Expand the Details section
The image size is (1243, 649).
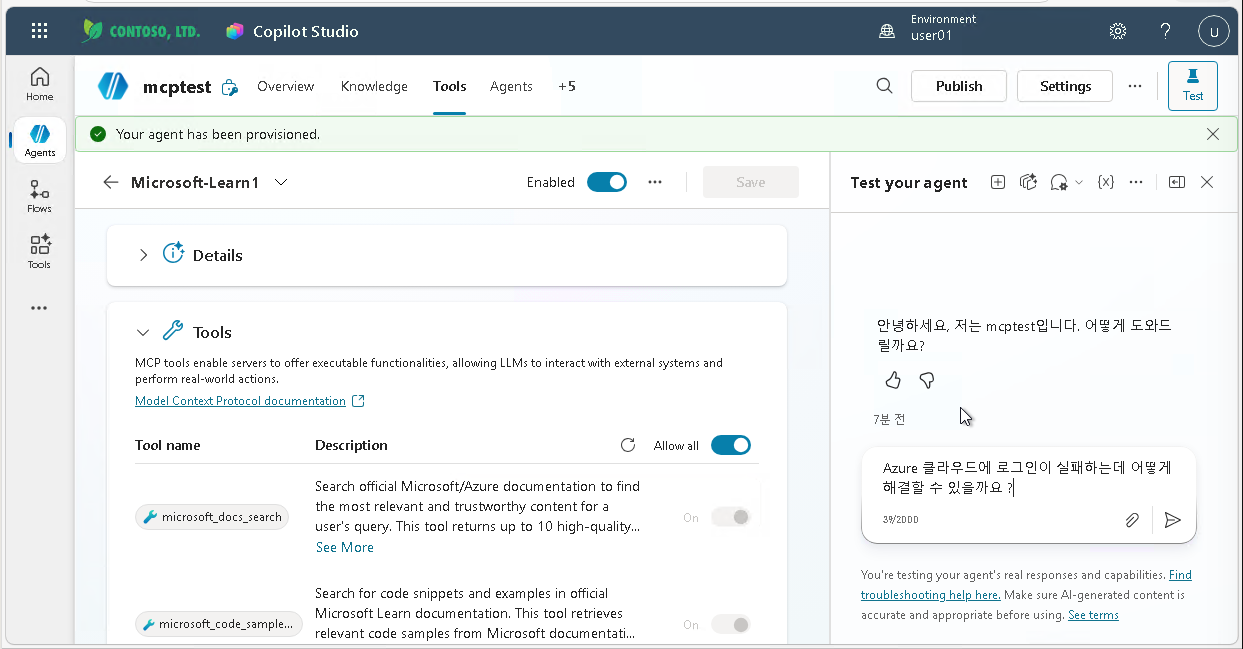[x=144, y=255]
